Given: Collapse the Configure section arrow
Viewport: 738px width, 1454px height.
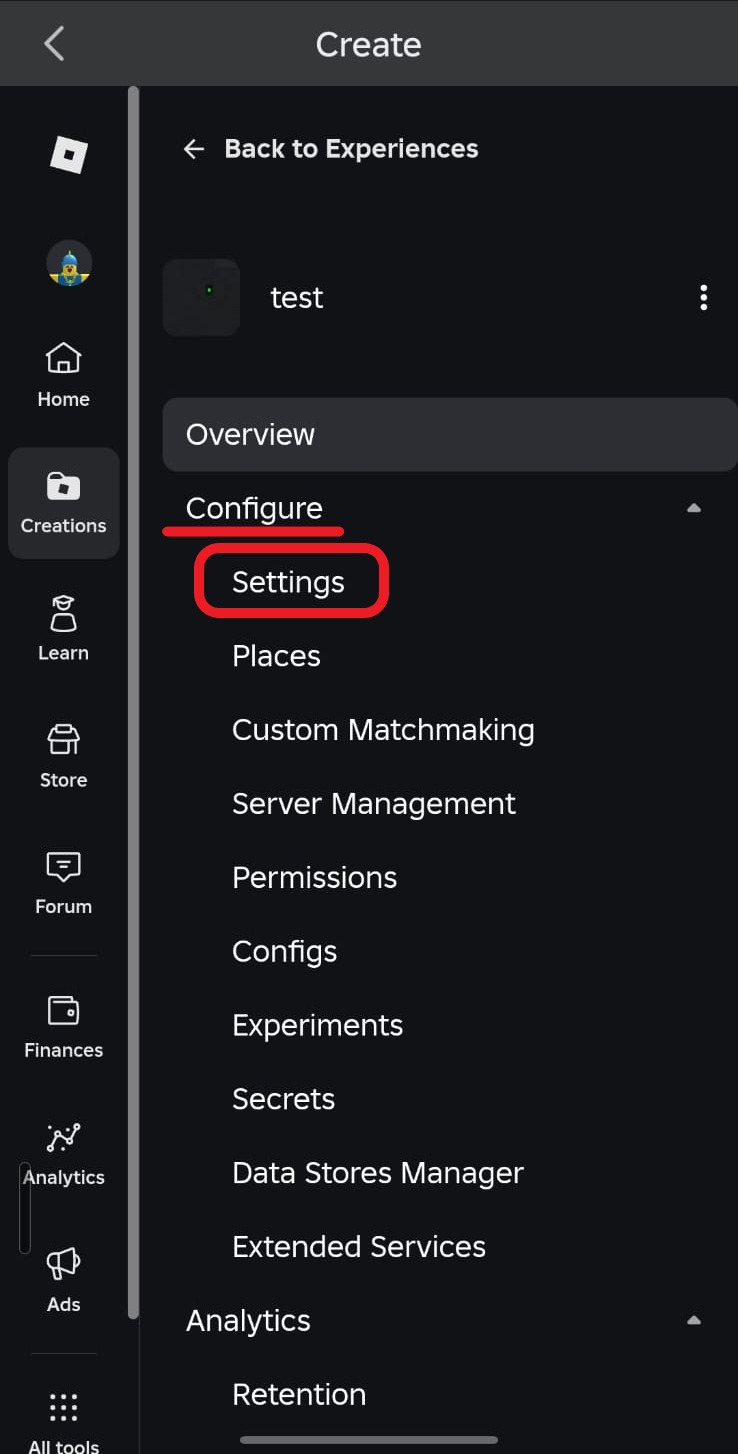Looking at the screenshot, I should pyautogui.click(x=694, y=508).
